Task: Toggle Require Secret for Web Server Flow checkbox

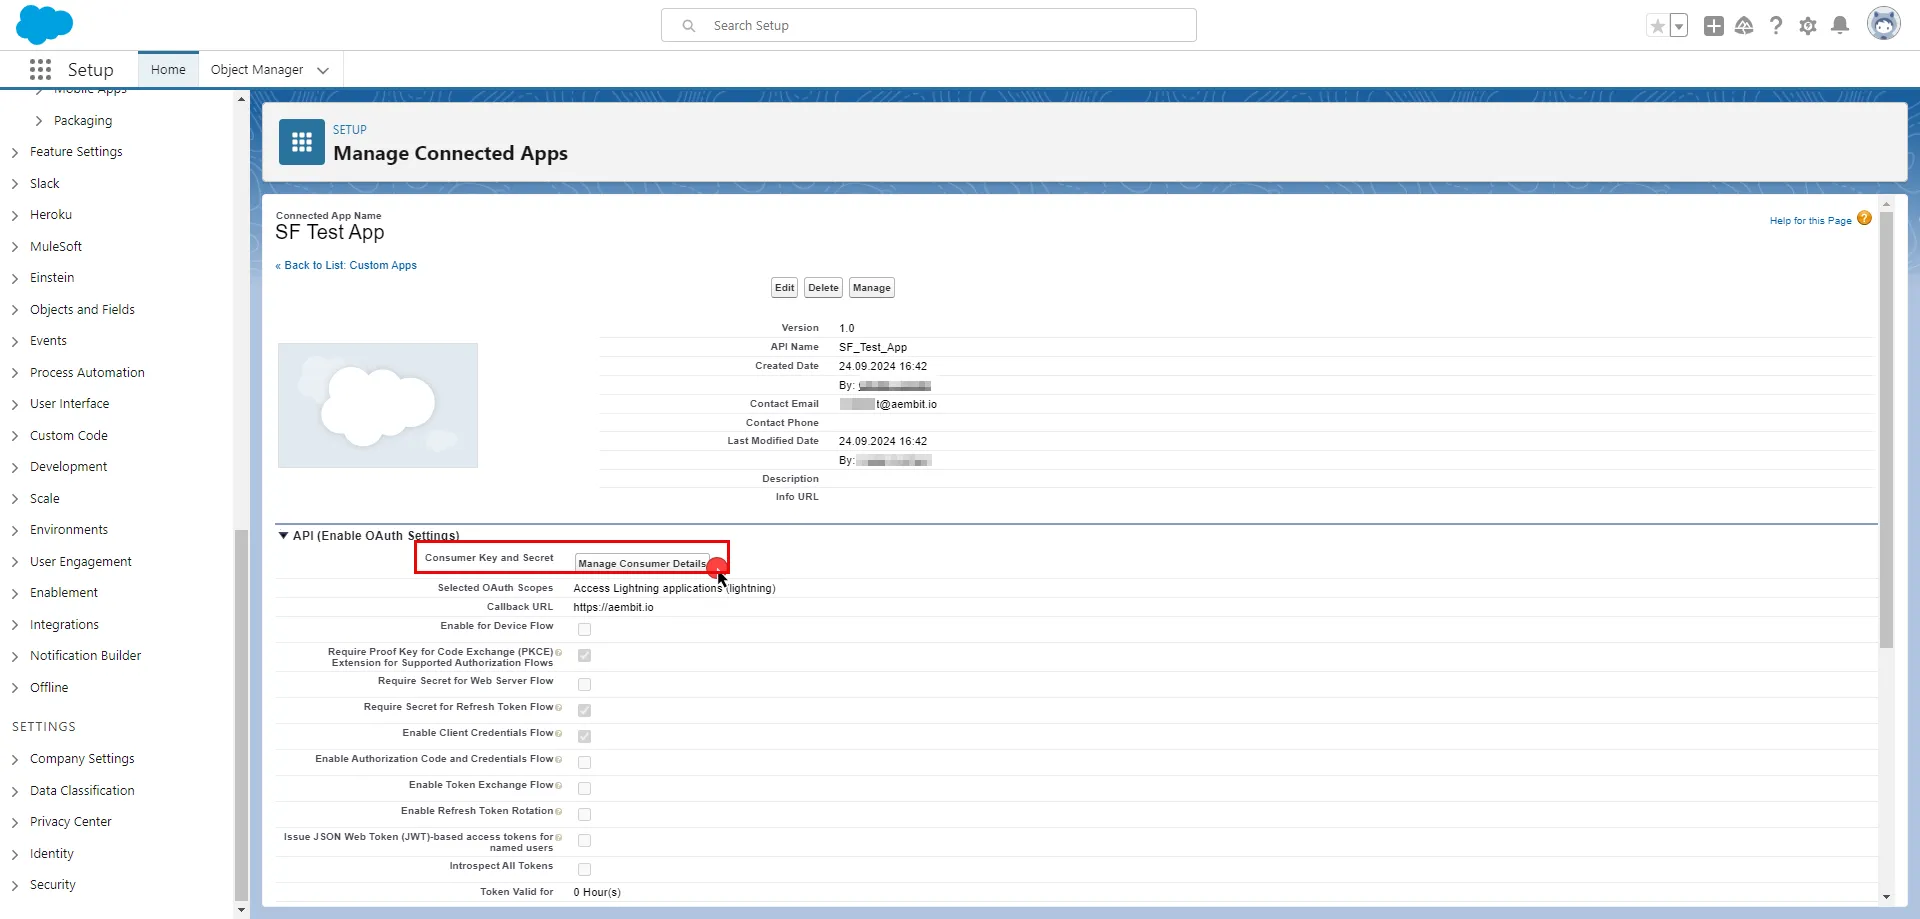Action: [x=584, y=684]
